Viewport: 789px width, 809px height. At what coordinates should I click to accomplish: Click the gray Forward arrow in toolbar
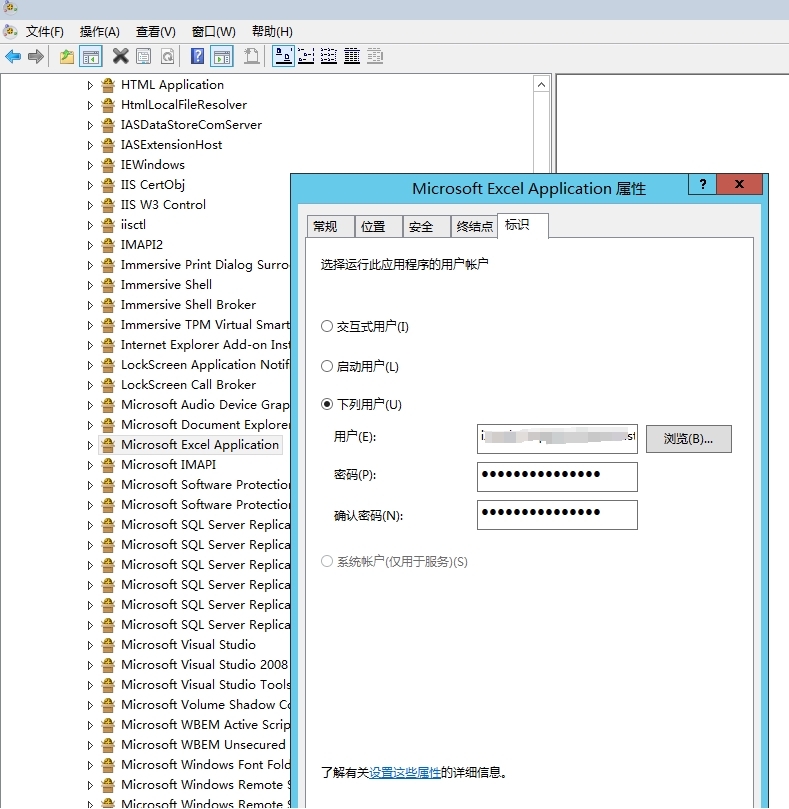tap(36, 56)
